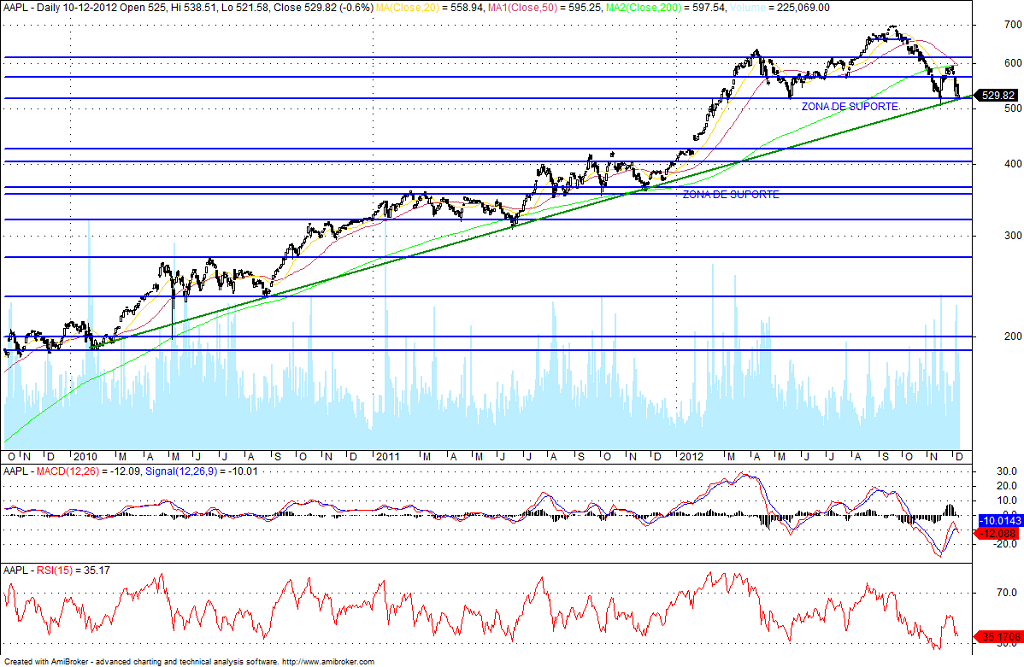Click the 529.82 last price tag
1024x667 pixels.
[998, 95]
